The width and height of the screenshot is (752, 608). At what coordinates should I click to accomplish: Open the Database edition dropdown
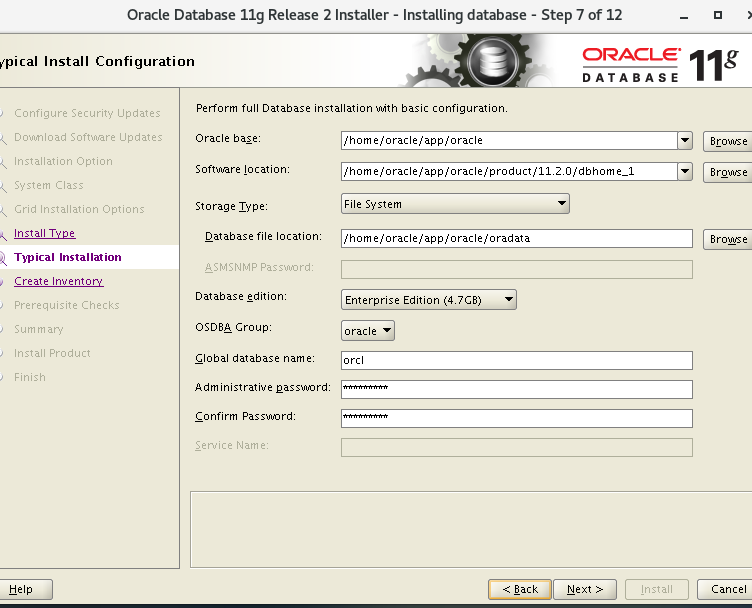[x=429, y=300]
